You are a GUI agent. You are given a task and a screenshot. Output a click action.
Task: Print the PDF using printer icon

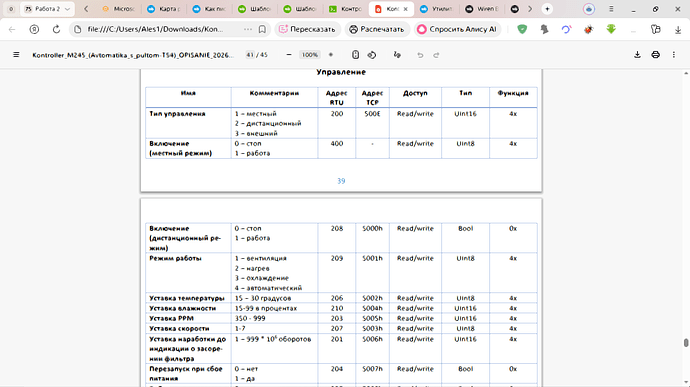coord(655,55)
